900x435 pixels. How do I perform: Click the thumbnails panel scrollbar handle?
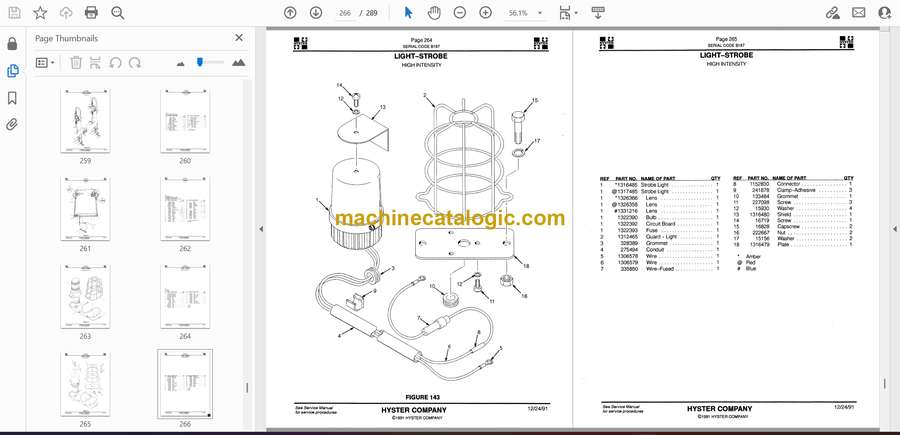pos(247,389)
